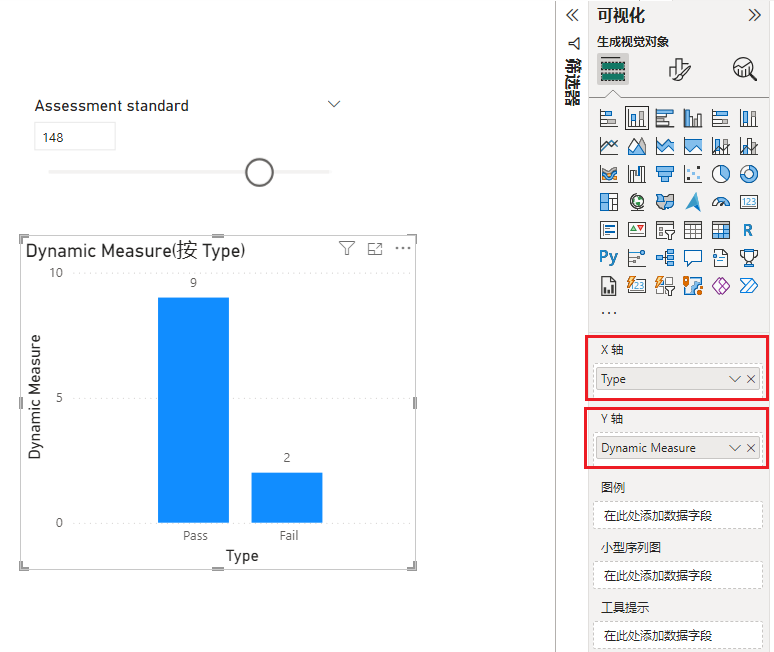Select the multi-row card visual
Image resolution: width=774 pixels, height=652 pixels.
pyautogui.click(x=609, y=230)
